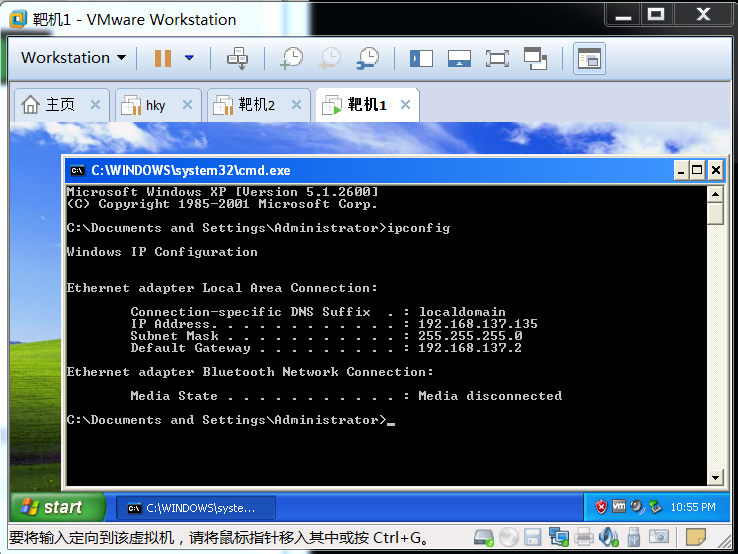Click the command prompt input line
The height and width of the screenshot is (554, 738).
point(231,420)
